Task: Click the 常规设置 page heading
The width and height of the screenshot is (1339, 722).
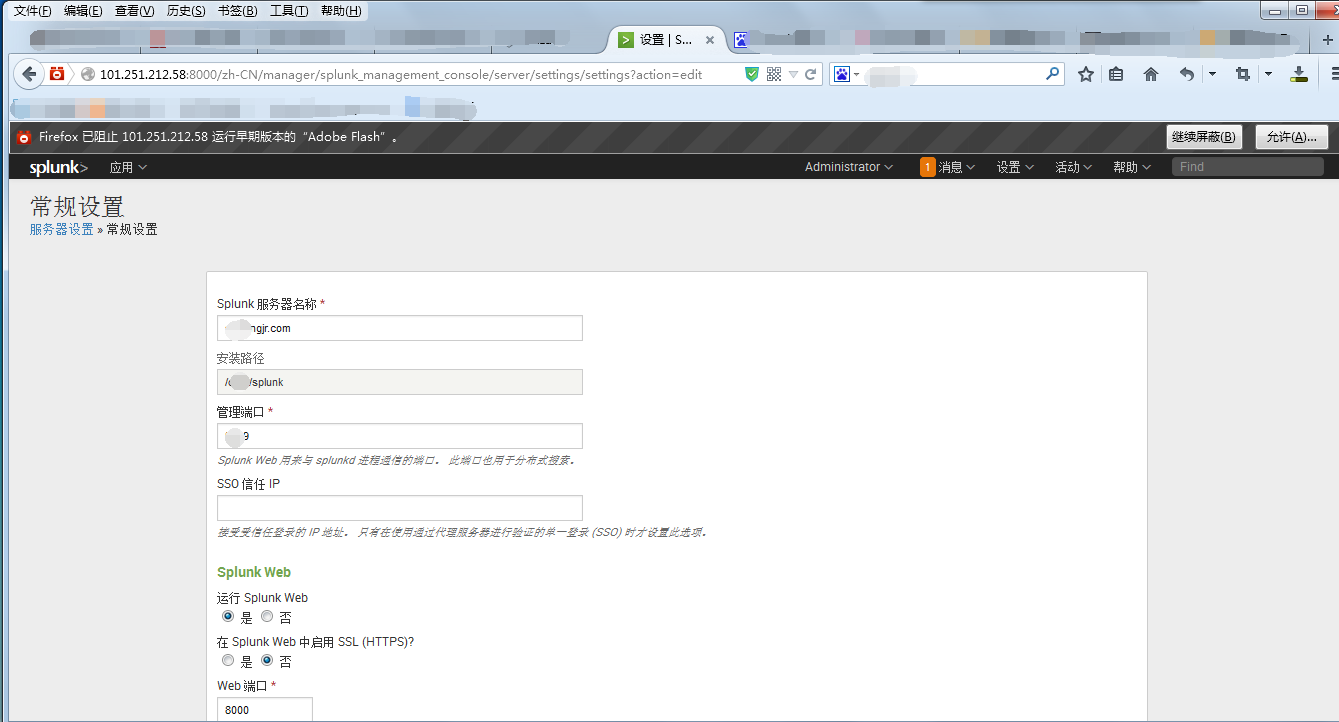Action: click(x=77, y=207)
